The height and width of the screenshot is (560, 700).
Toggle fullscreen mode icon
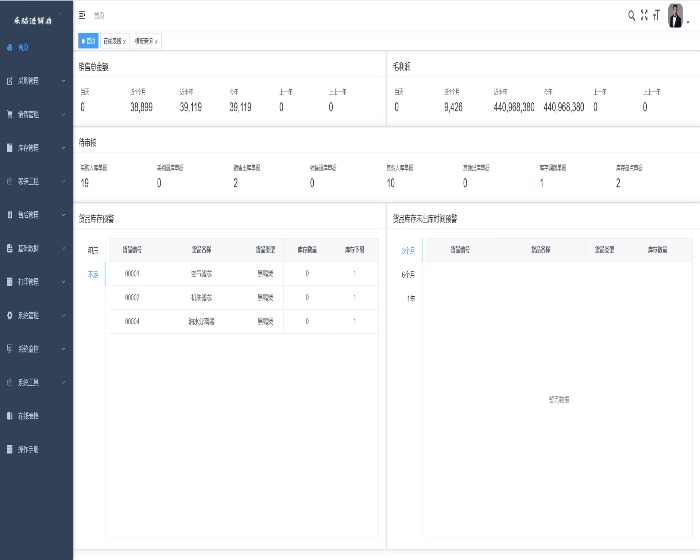[x=644, y=15]
